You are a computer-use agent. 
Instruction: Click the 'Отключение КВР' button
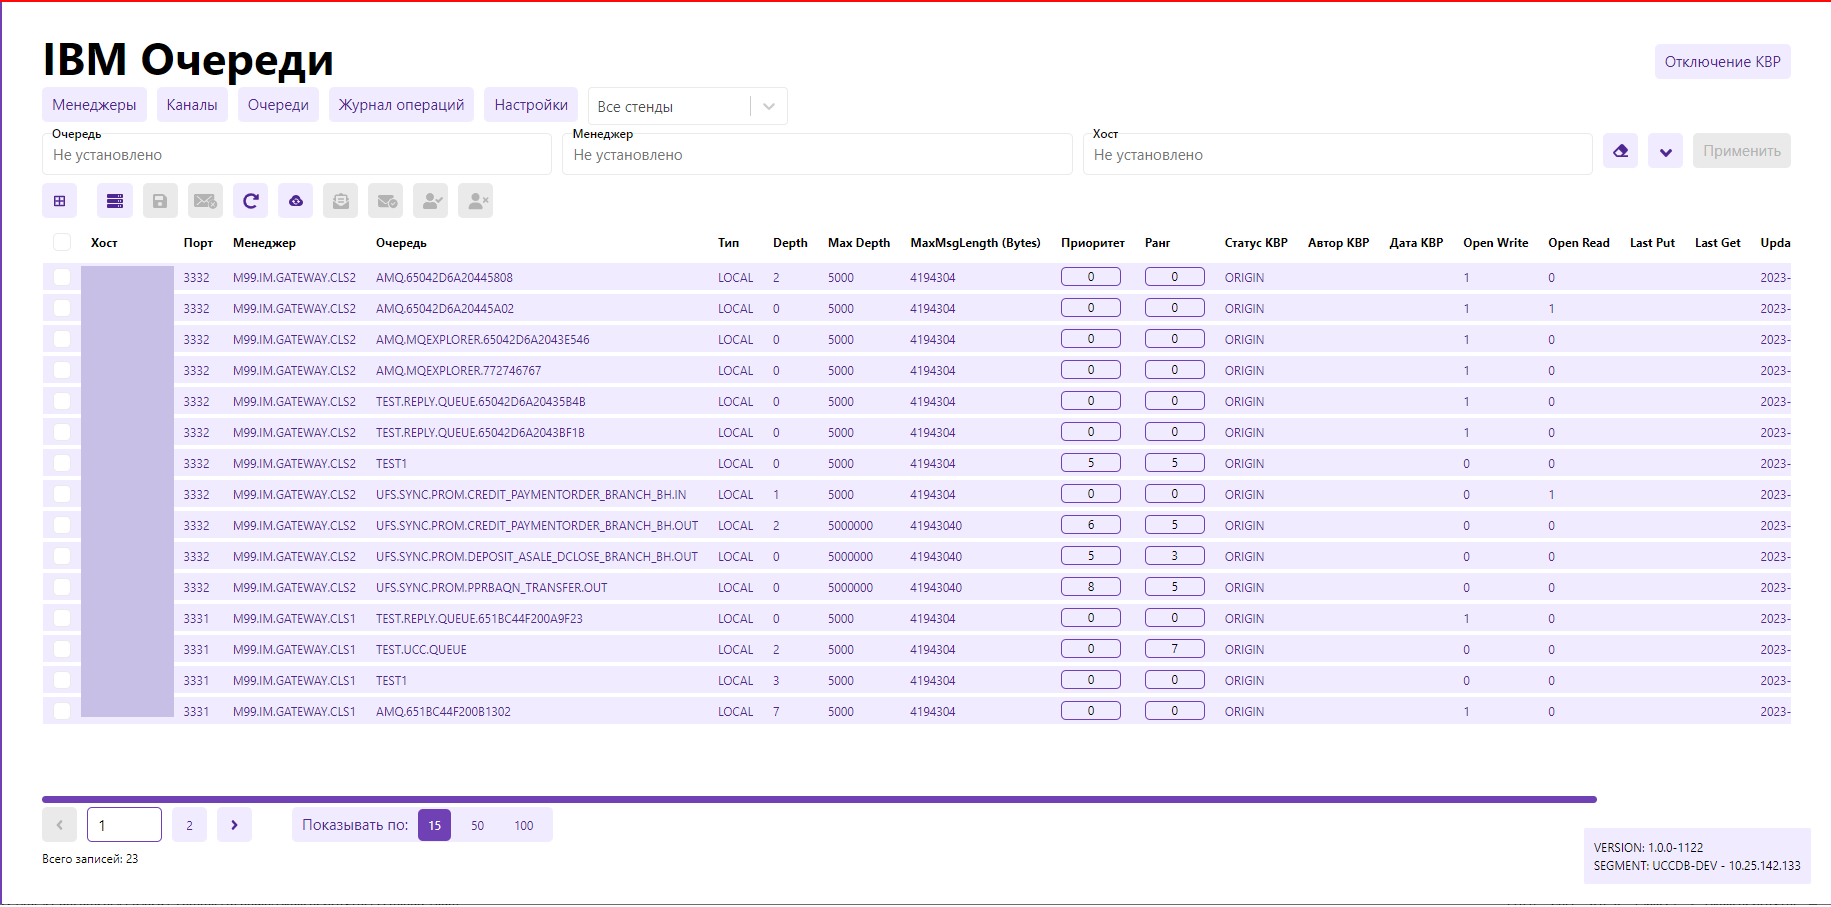1722,62
